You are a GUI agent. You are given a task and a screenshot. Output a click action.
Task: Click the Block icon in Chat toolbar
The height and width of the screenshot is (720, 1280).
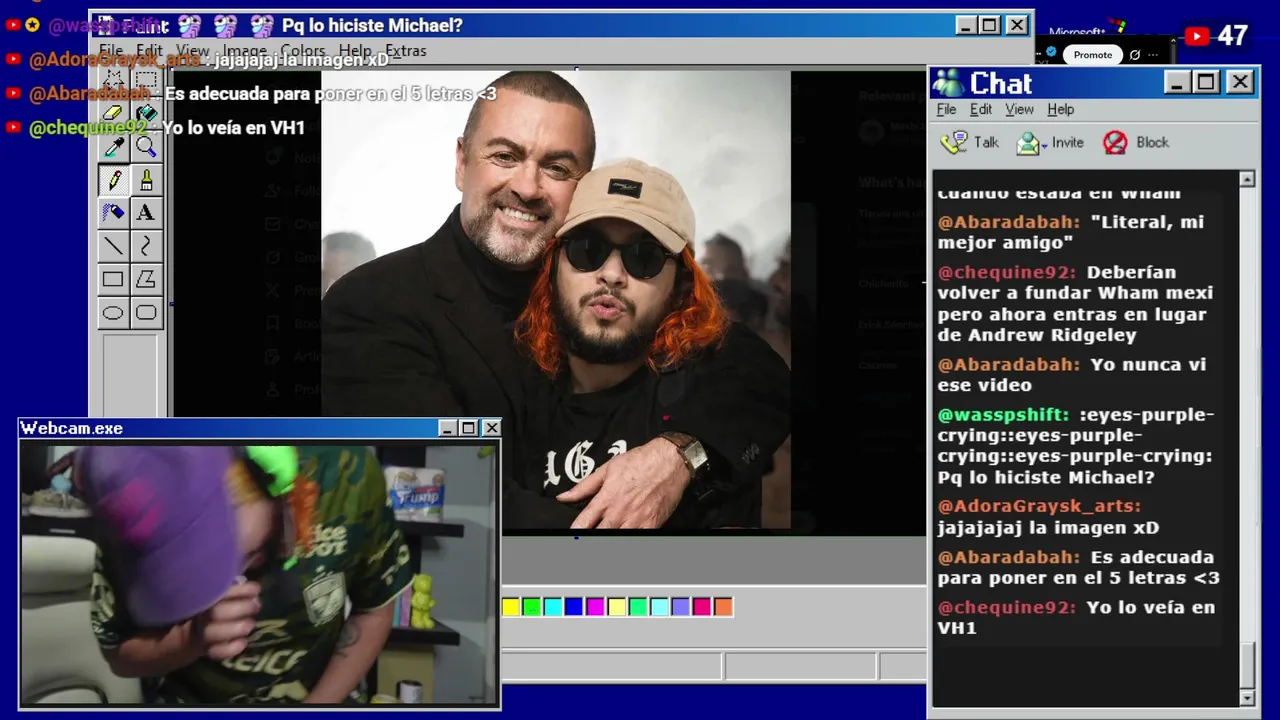[x=1115, y=143]
